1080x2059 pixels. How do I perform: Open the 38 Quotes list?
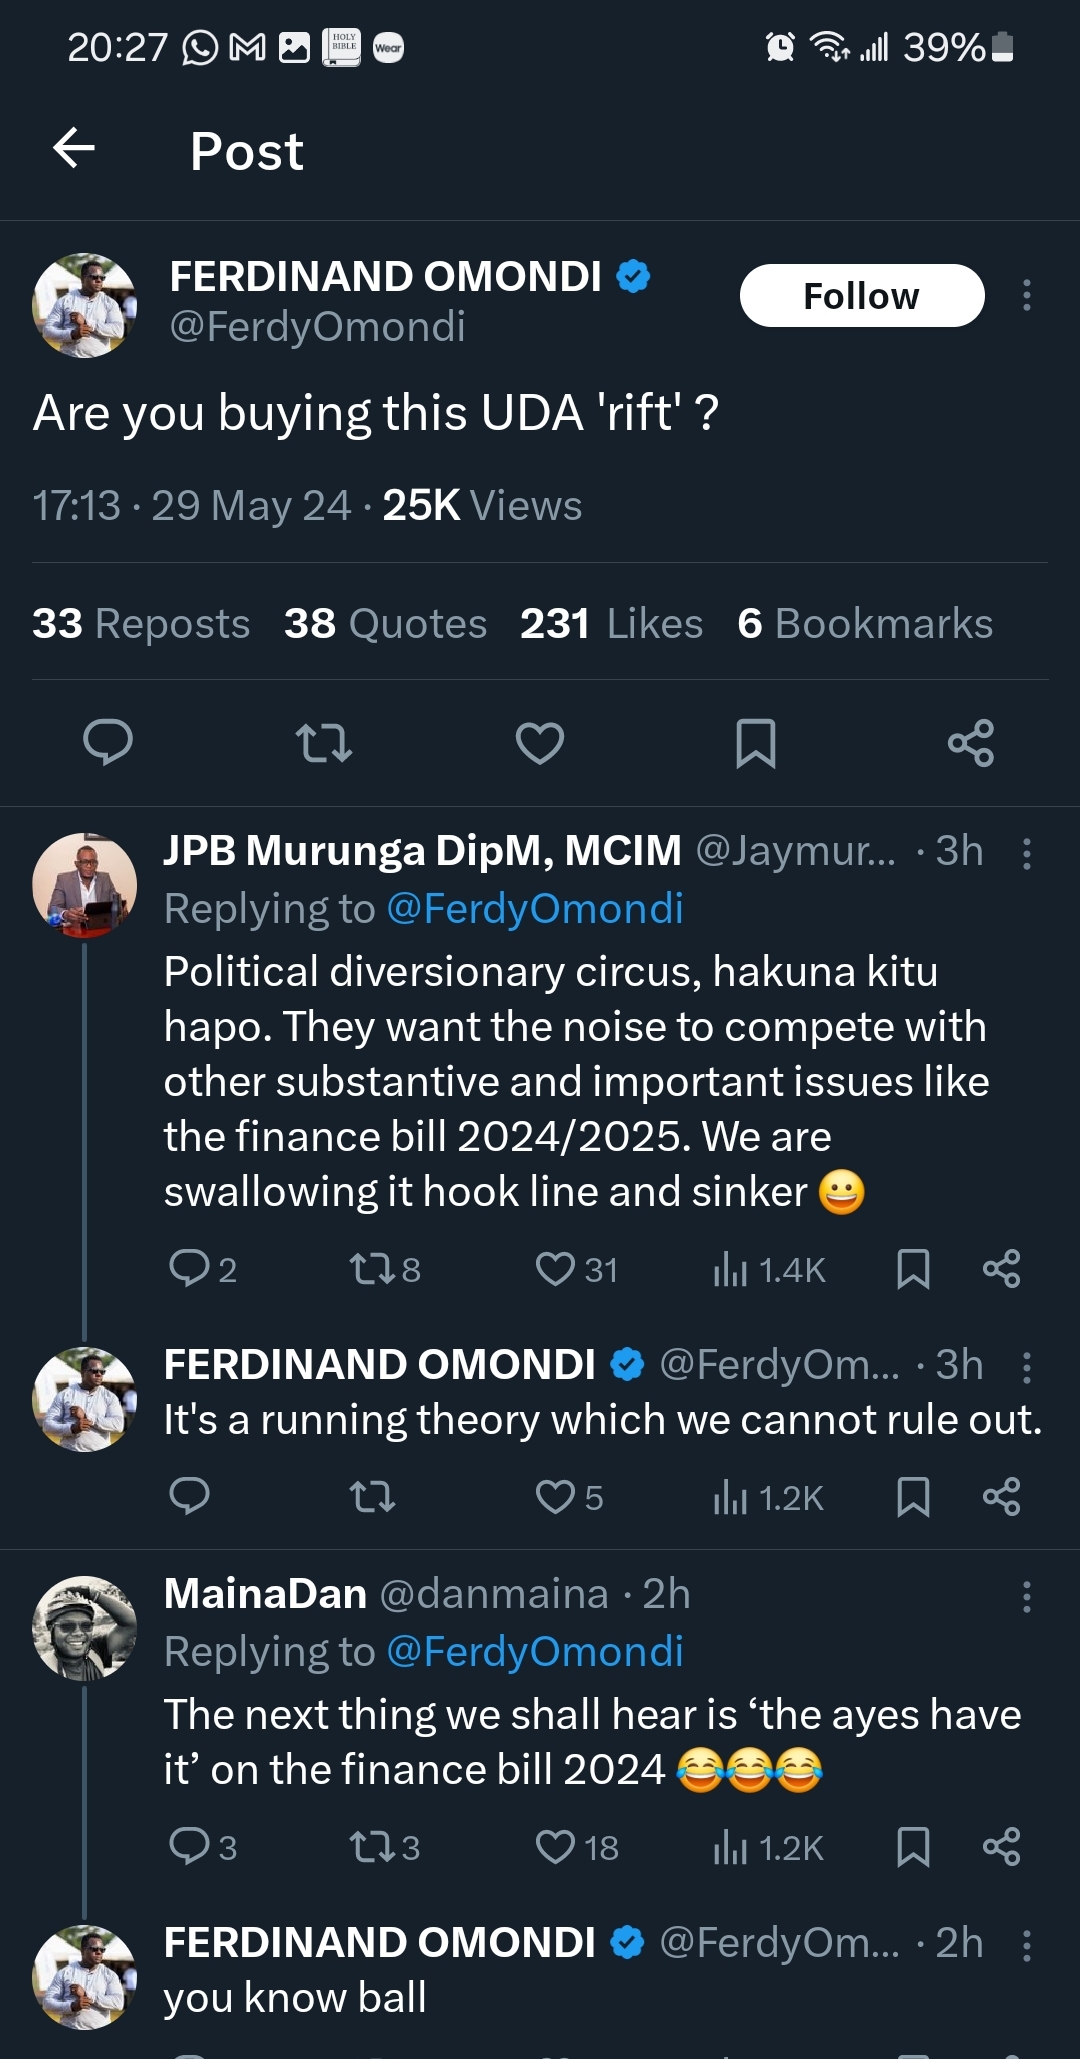385,623
